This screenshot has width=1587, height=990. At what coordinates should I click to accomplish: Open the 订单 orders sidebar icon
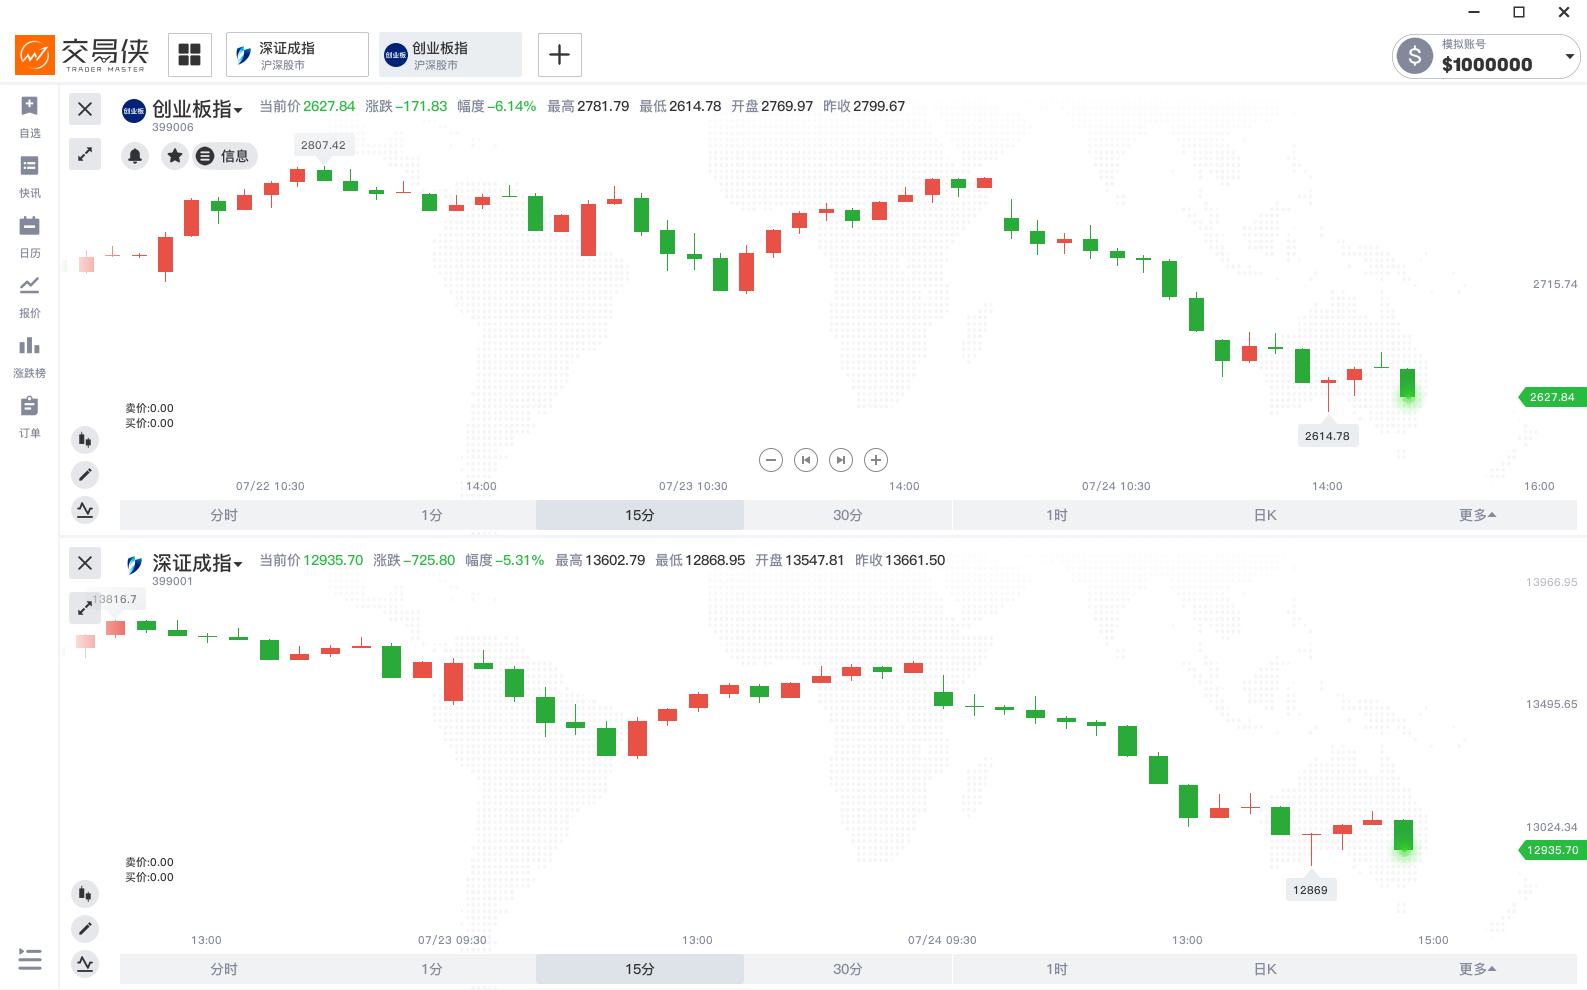[x=30, y=407]
